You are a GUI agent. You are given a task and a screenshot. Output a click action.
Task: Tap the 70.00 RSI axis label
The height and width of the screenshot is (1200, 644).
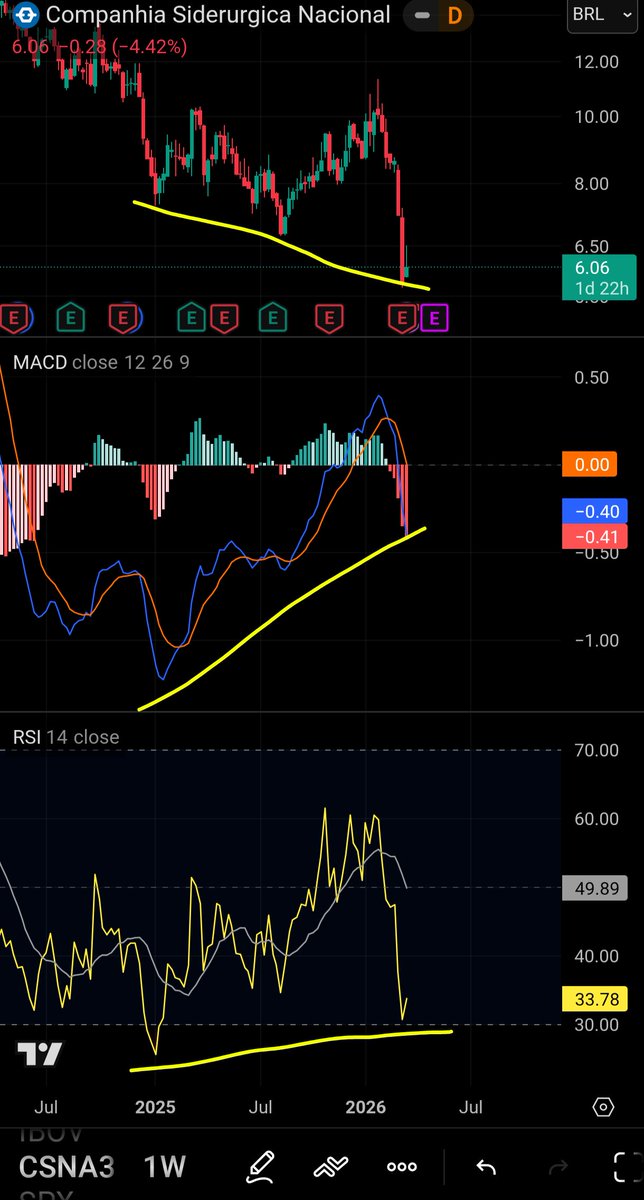tap(596, 750)
